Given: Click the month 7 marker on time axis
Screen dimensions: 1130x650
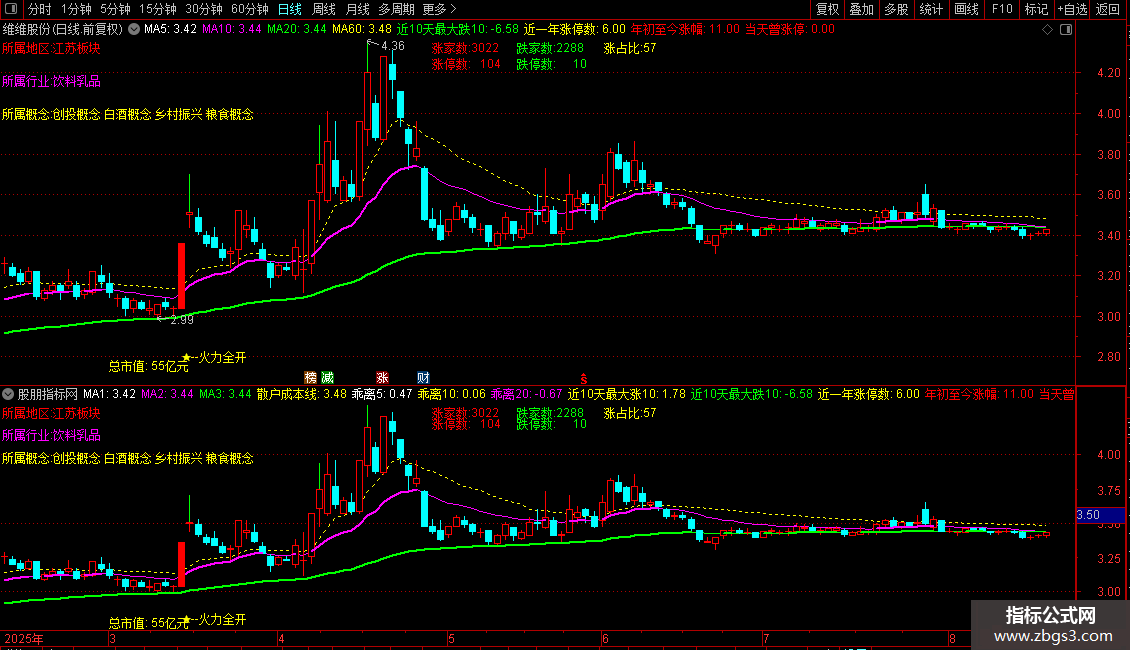Looking at the screenshot, I should point(766,638).
